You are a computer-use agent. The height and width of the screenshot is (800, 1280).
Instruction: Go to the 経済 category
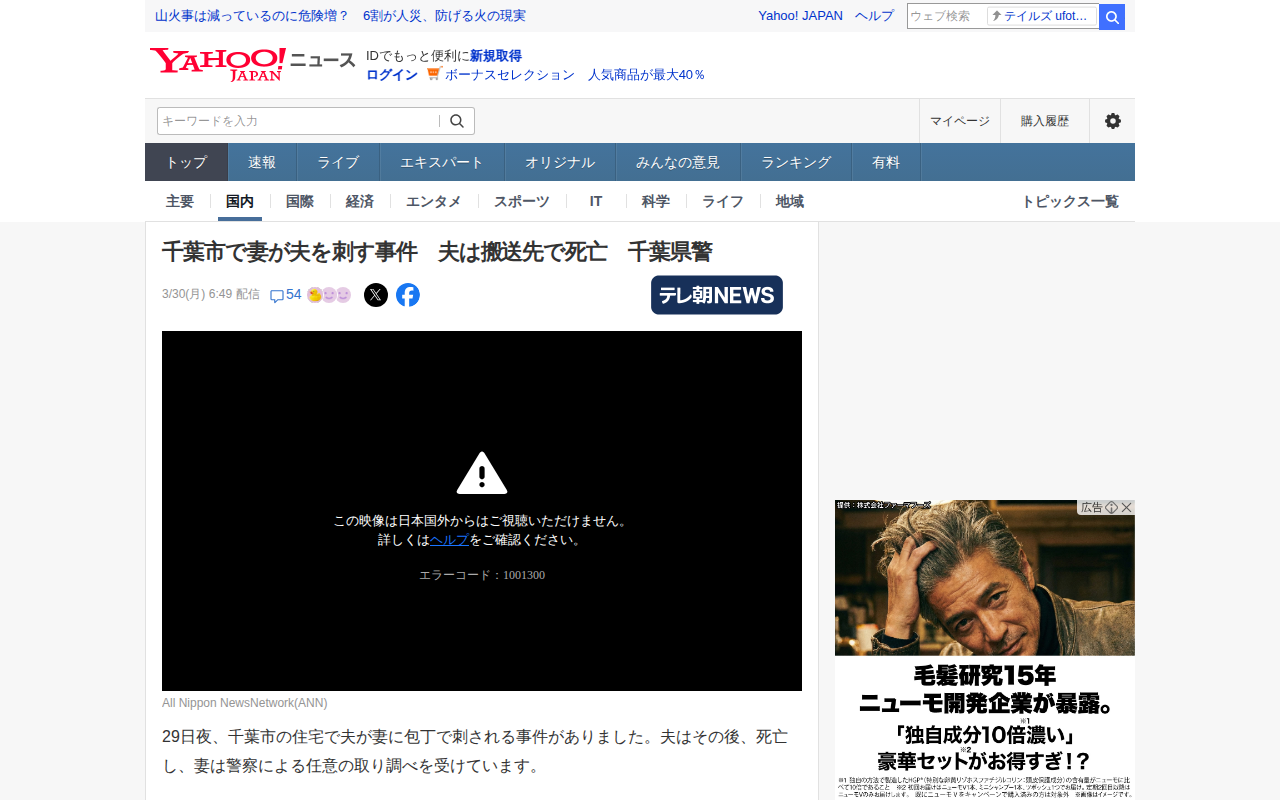point(360,201)
